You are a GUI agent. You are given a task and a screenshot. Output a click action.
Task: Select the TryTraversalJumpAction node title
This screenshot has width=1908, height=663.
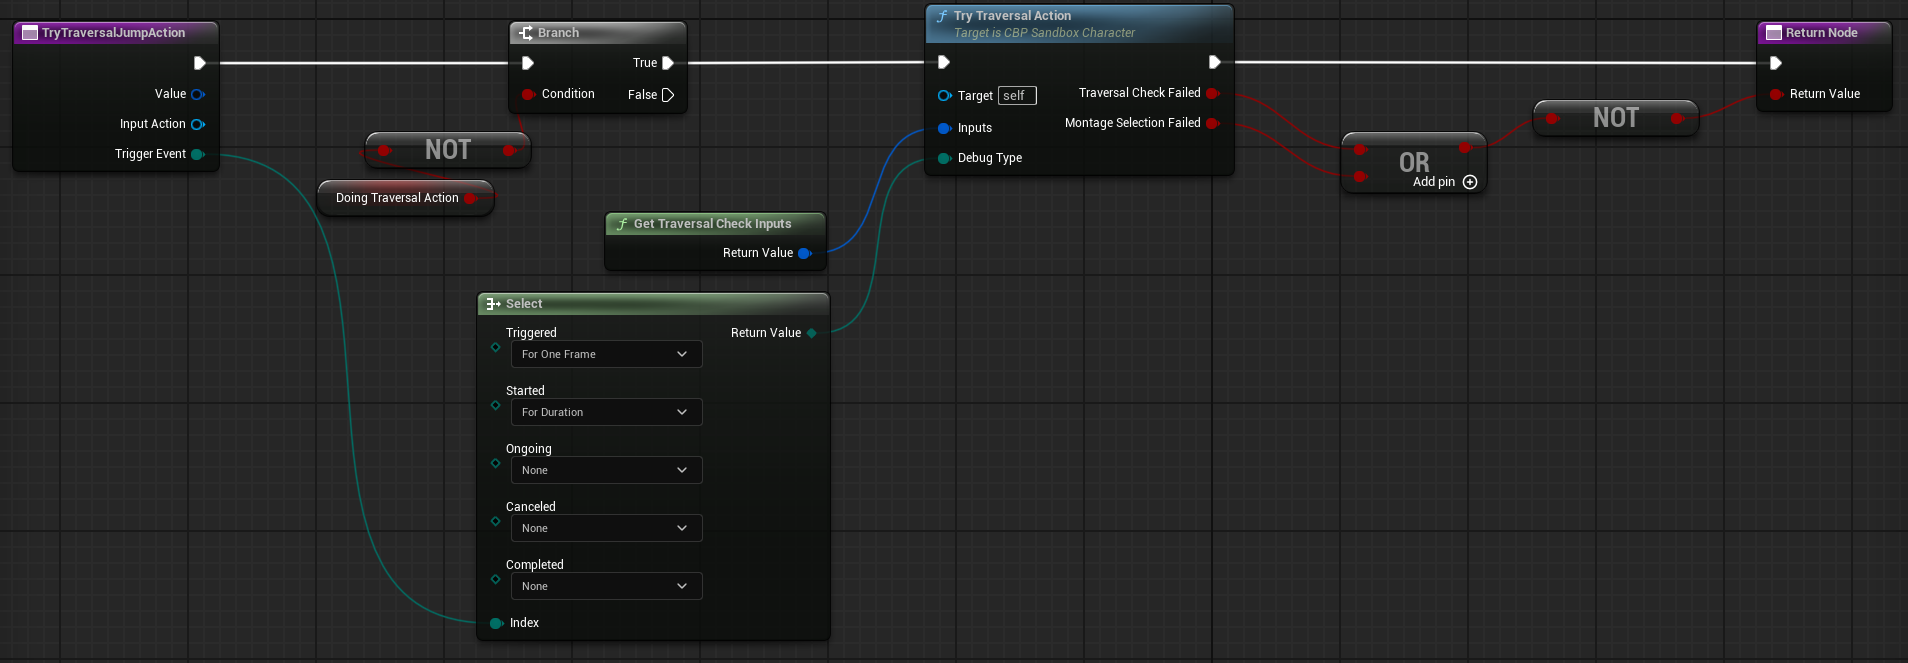click(114, 33)
